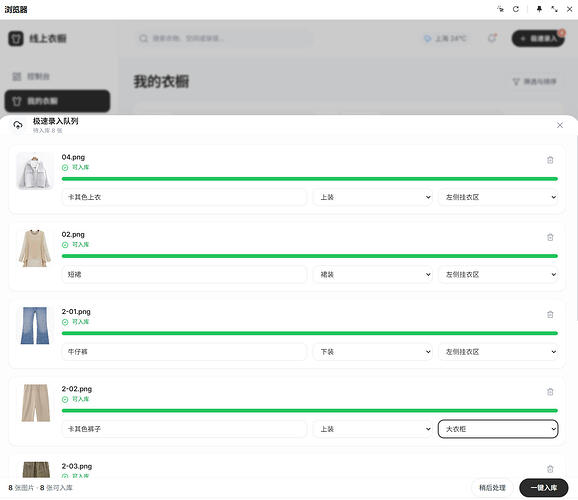
Task: Open the category dropdown for 2-02.png
Action: tap(372, 429)
